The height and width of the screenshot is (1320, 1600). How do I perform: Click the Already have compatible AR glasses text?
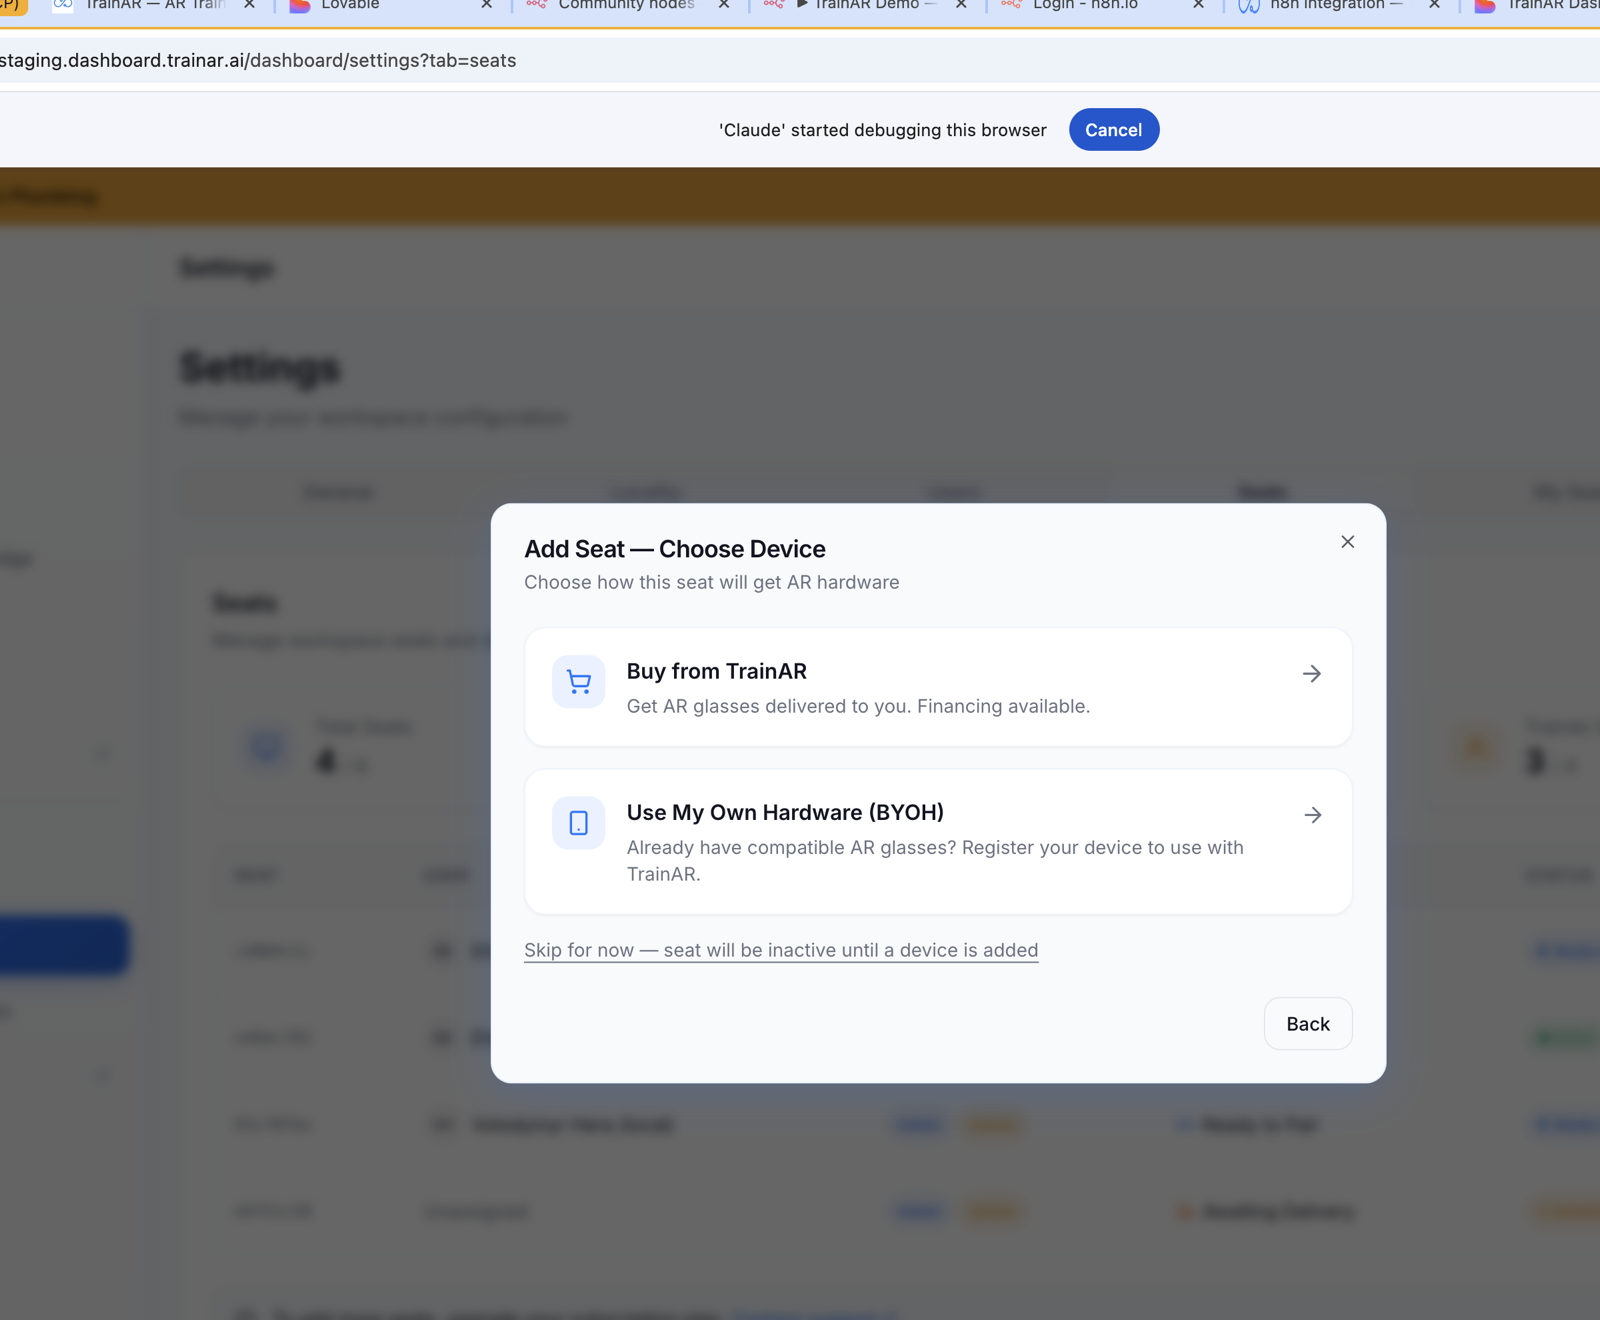click(935, 861)
